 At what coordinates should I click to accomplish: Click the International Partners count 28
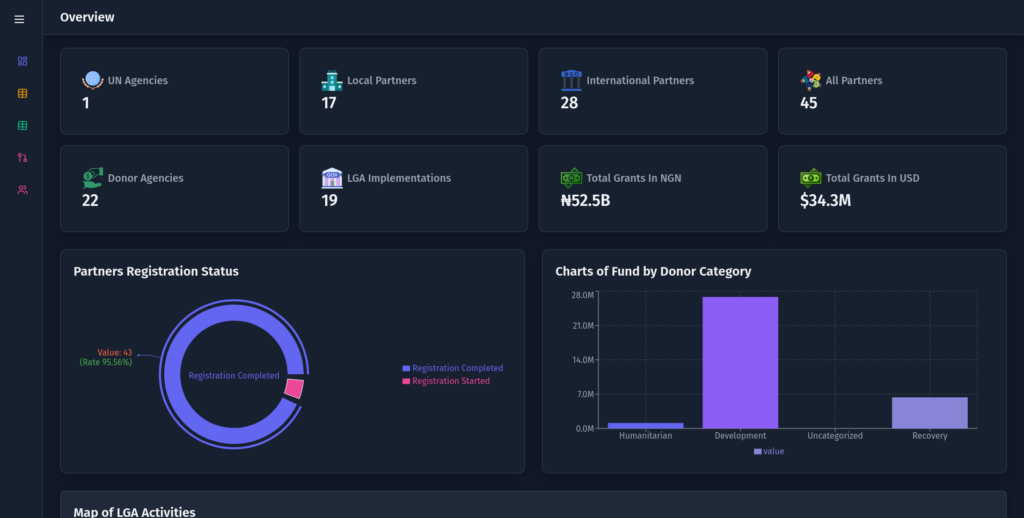(x=569, y=103)
